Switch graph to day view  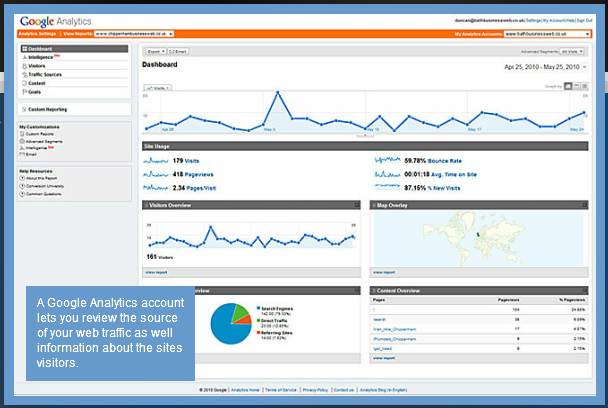click(x=568, y=86)
